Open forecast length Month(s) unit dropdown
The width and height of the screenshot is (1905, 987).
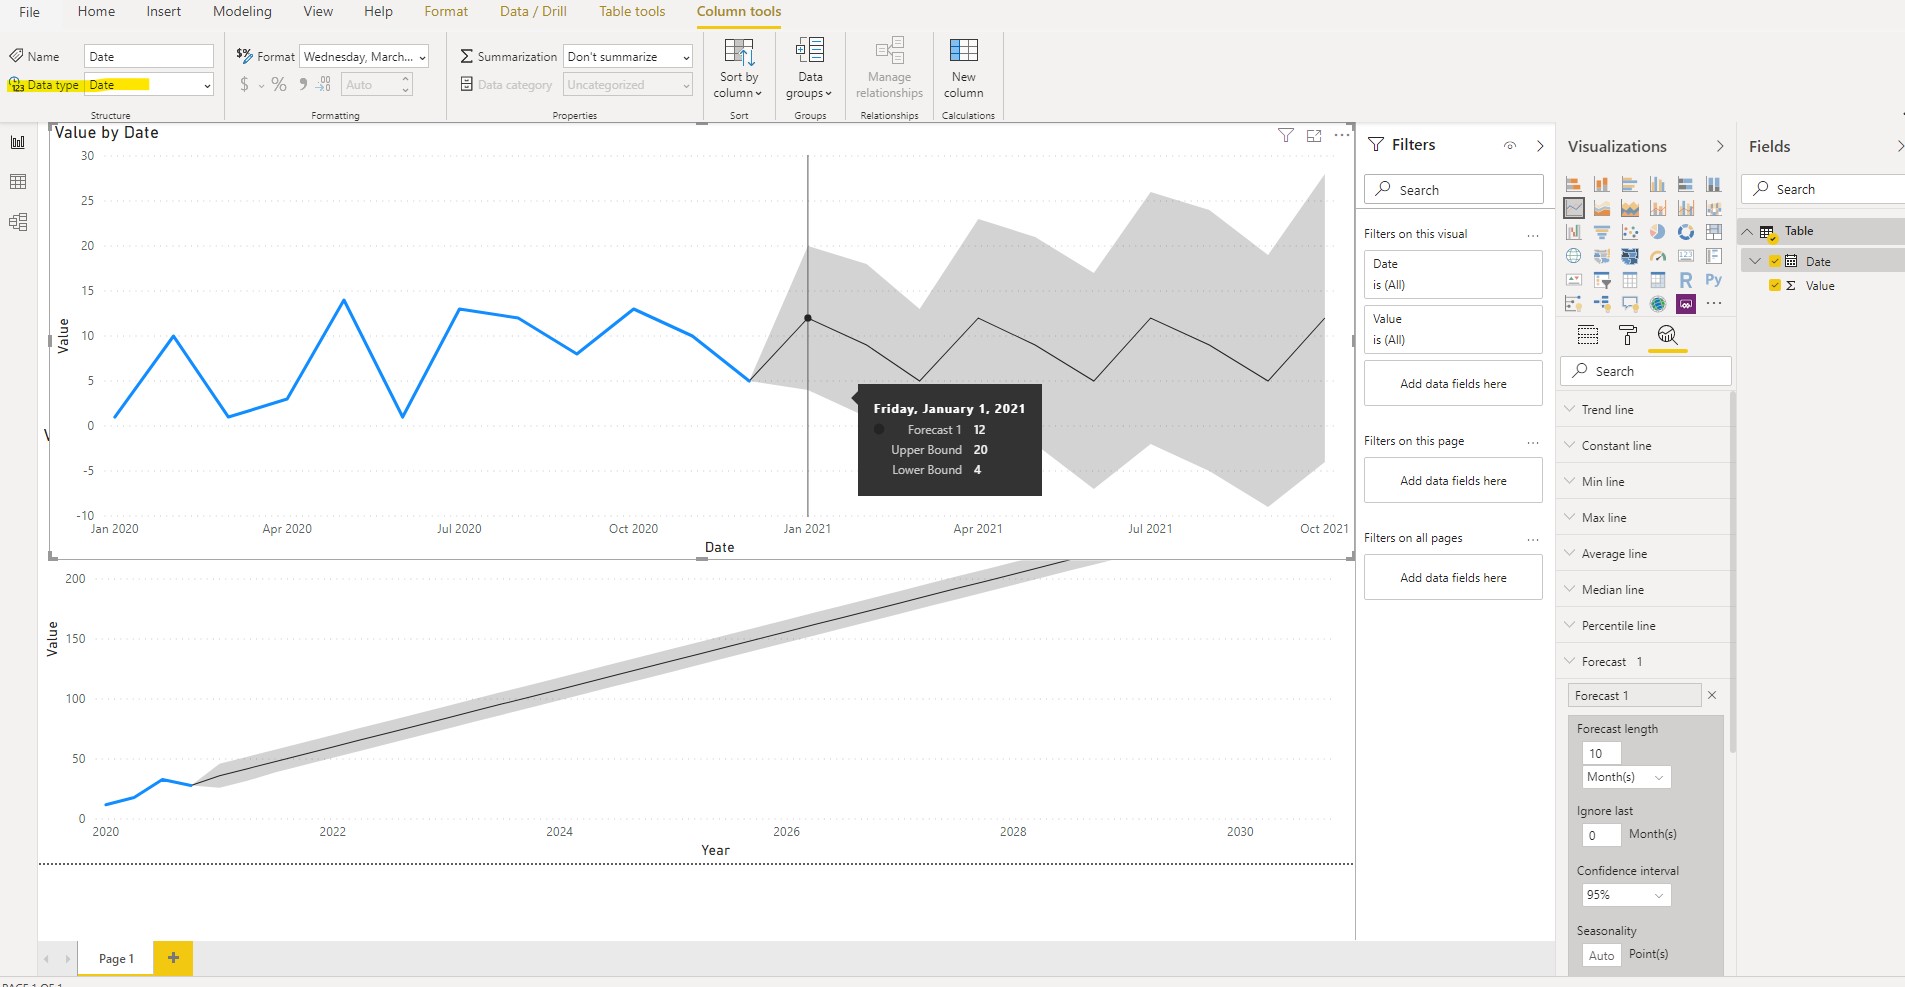1626,777
